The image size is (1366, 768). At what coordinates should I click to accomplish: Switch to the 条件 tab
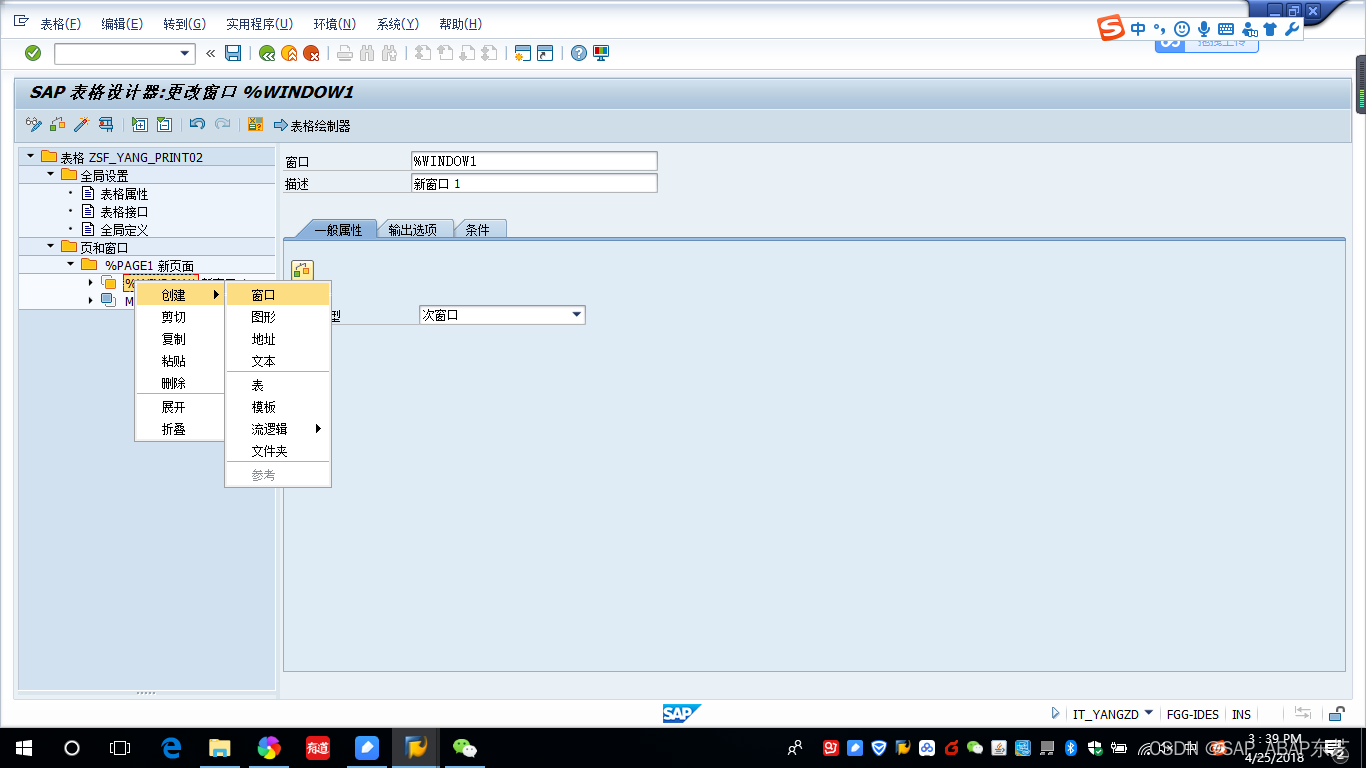click(x=478, y=229)
